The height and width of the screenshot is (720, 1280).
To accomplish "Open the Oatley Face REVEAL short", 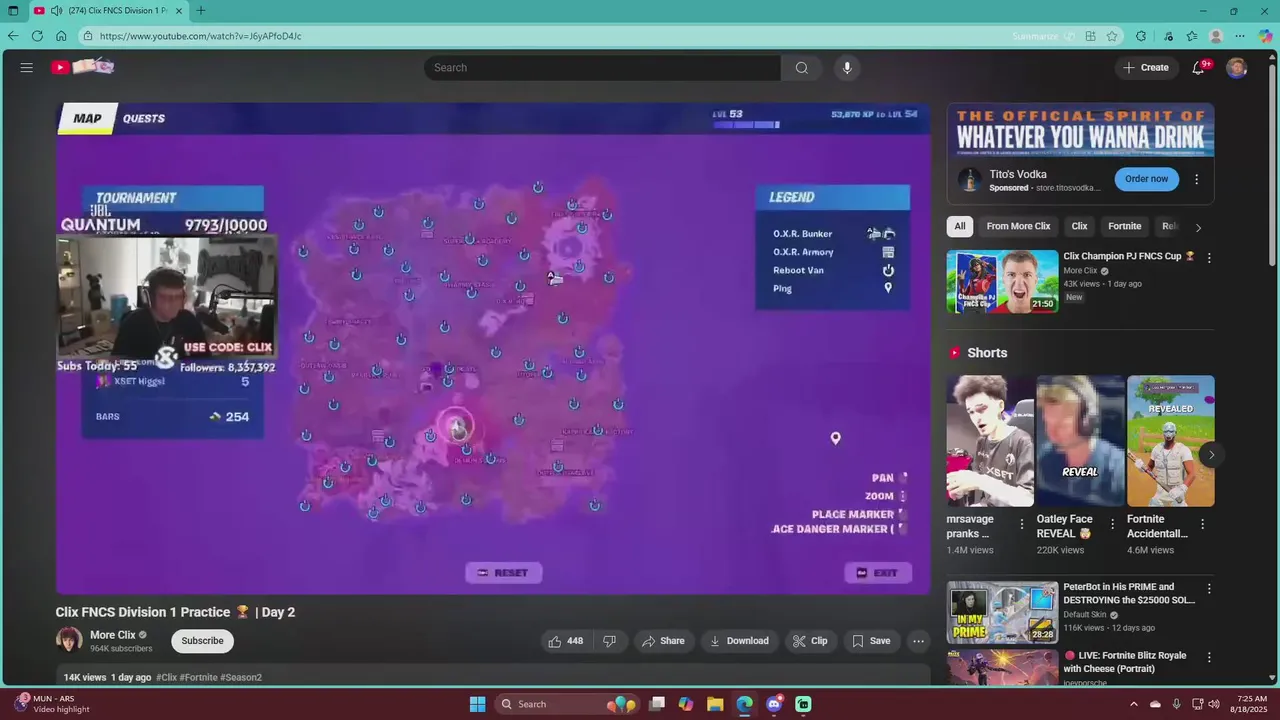I will tap(1080, 441).
